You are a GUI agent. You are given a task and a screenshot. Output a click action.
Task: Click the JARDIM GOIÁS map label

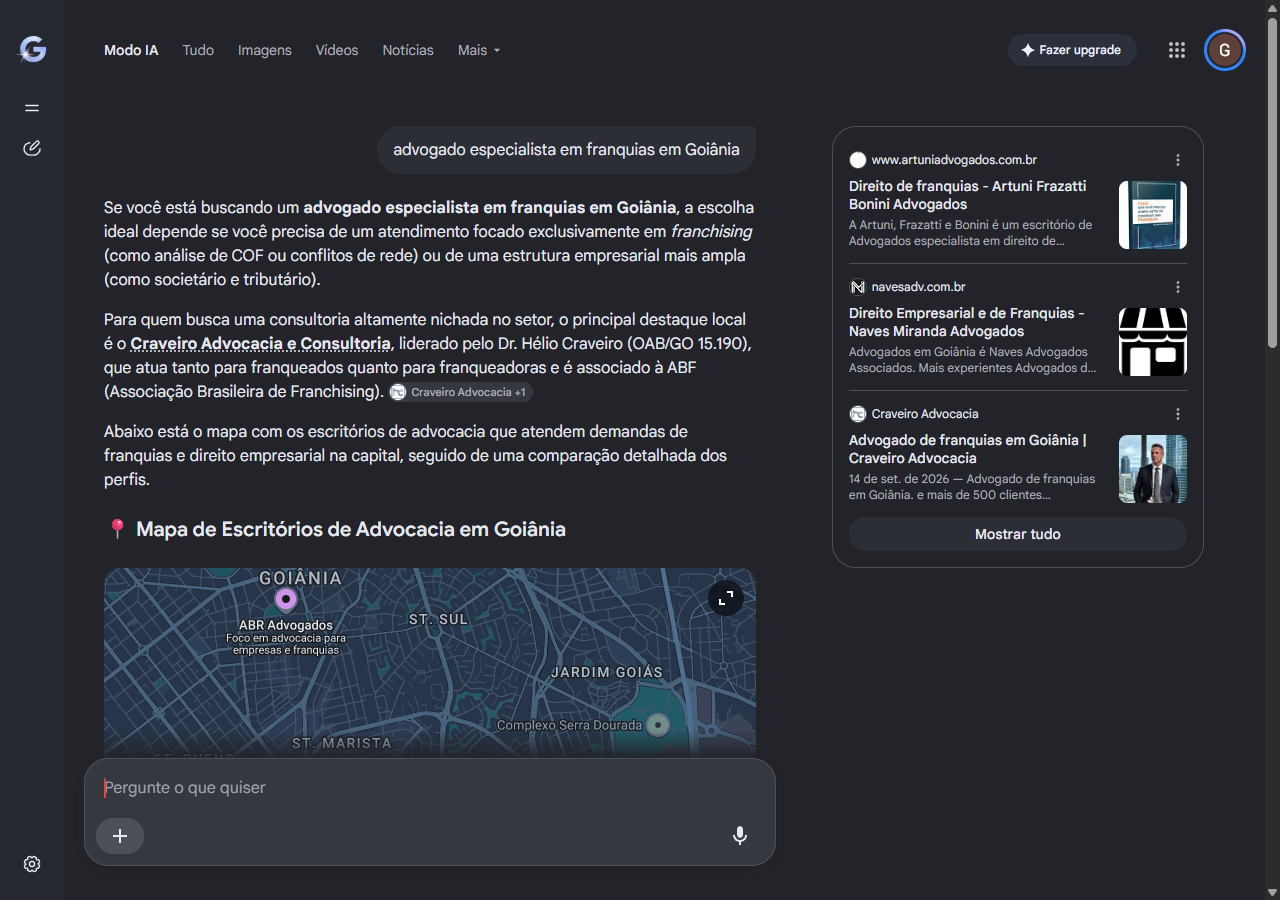(607, 672)
